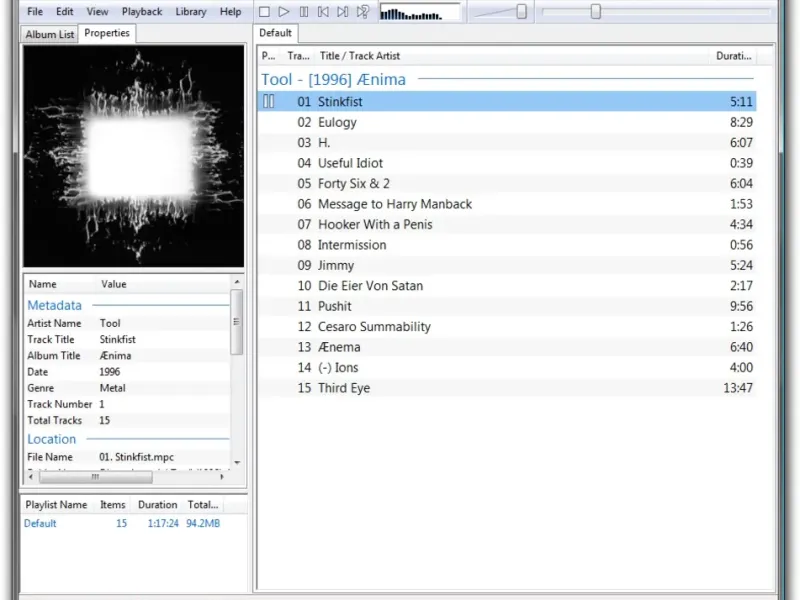
Task: Click the Stop playback button
Action: click(264, 12)
